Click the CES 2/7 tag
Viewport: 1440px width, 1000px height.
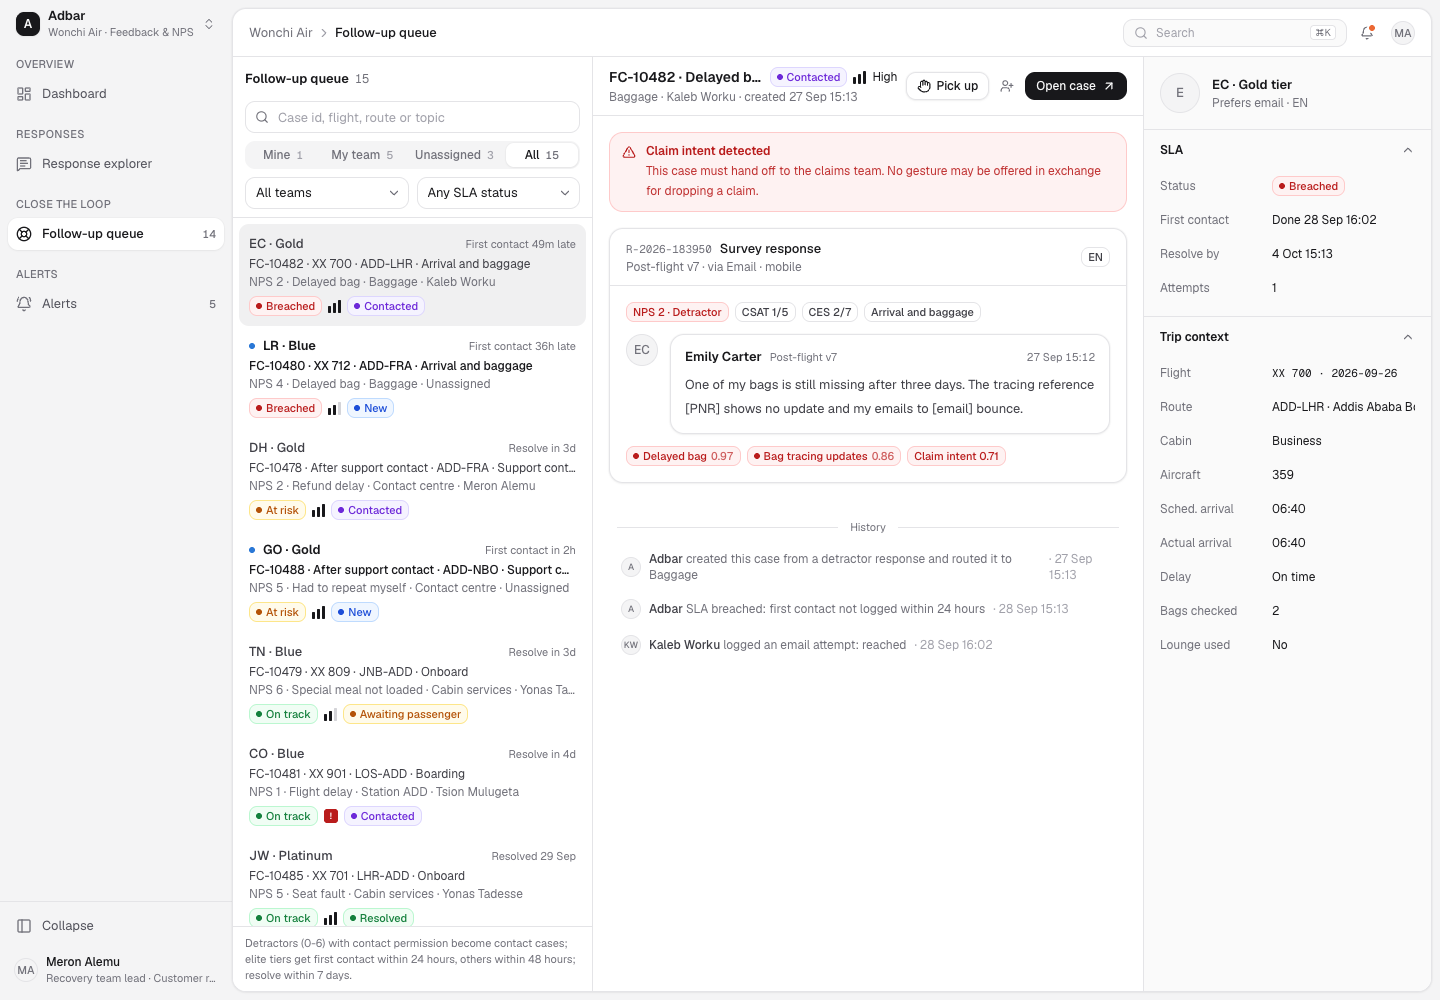tap(830, 312)
